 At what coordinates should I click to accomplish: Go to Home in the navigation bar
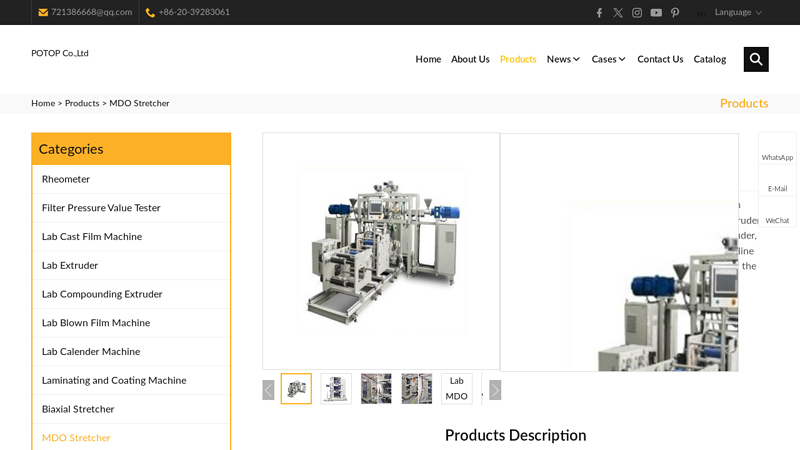(428, 59)
